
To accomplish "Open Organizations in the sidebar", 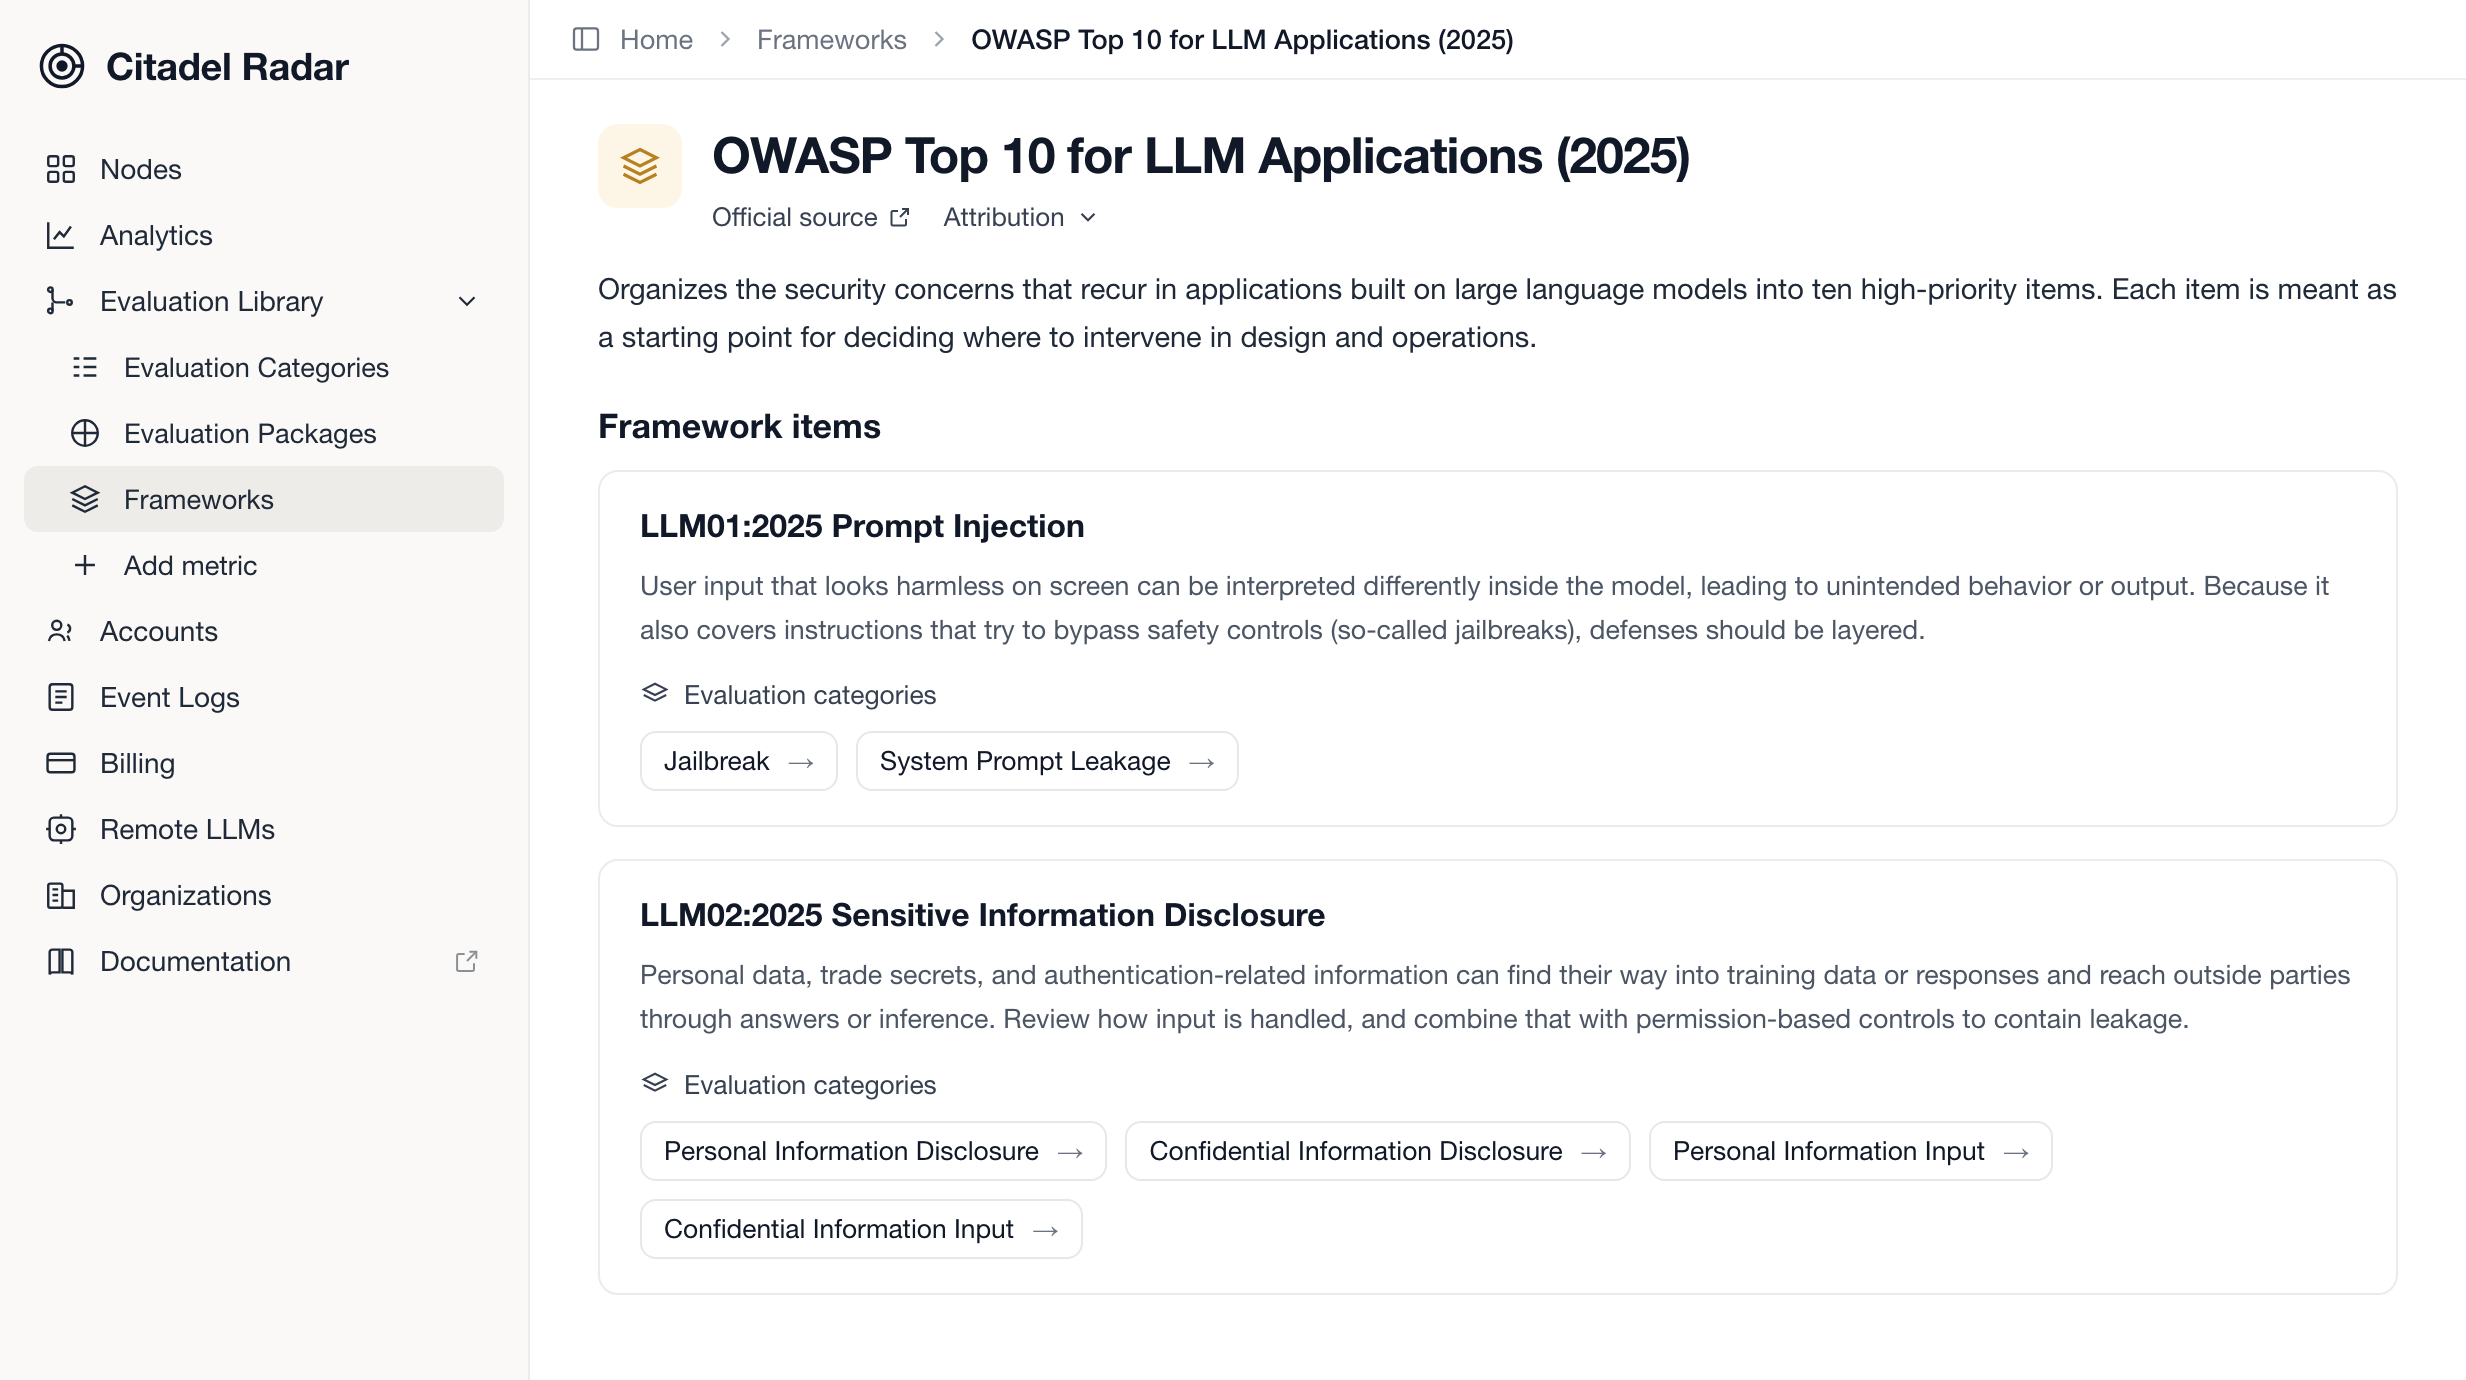I will tap(264, 895).
